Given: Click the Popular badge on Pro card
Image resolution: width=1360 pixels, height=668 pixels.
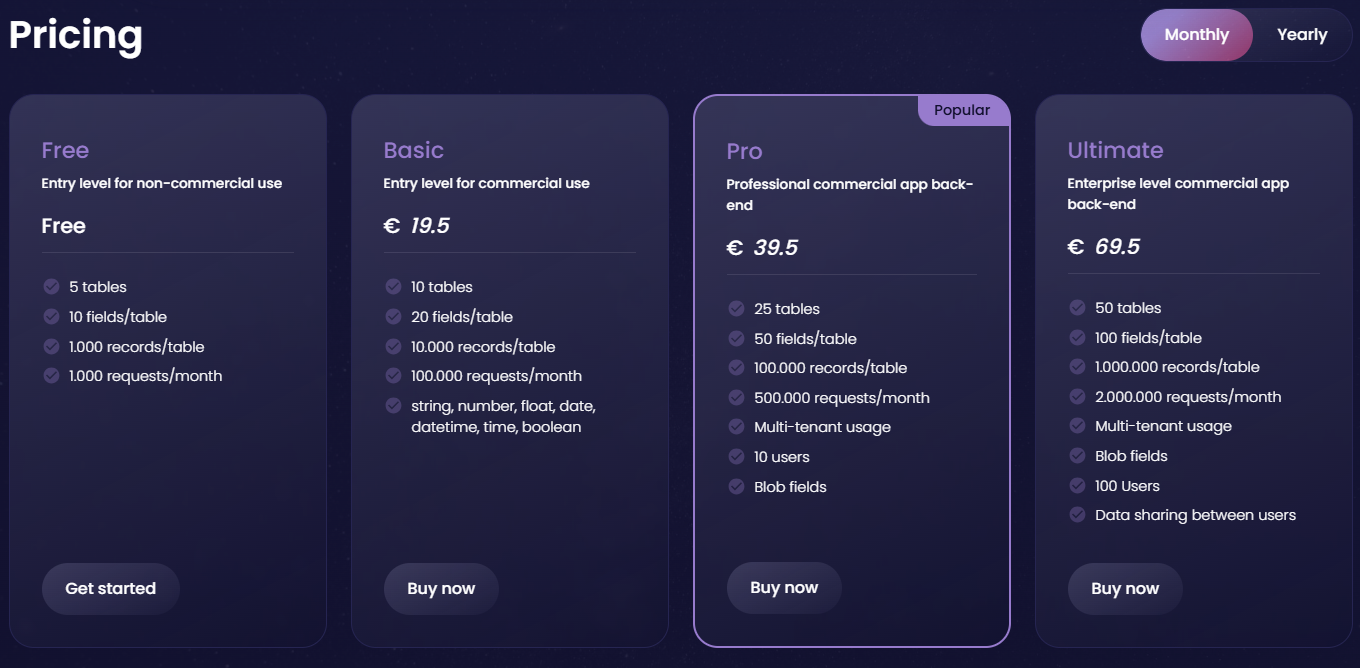Looking at the screenshot, I should [962, 111].
